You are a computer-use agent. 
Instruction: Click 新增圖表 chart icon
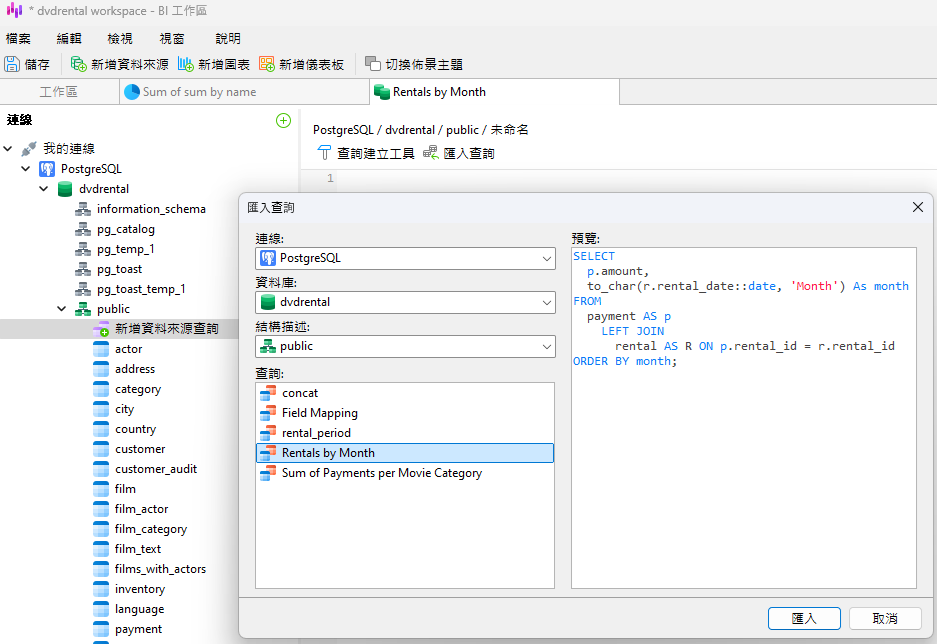(186, 64)
